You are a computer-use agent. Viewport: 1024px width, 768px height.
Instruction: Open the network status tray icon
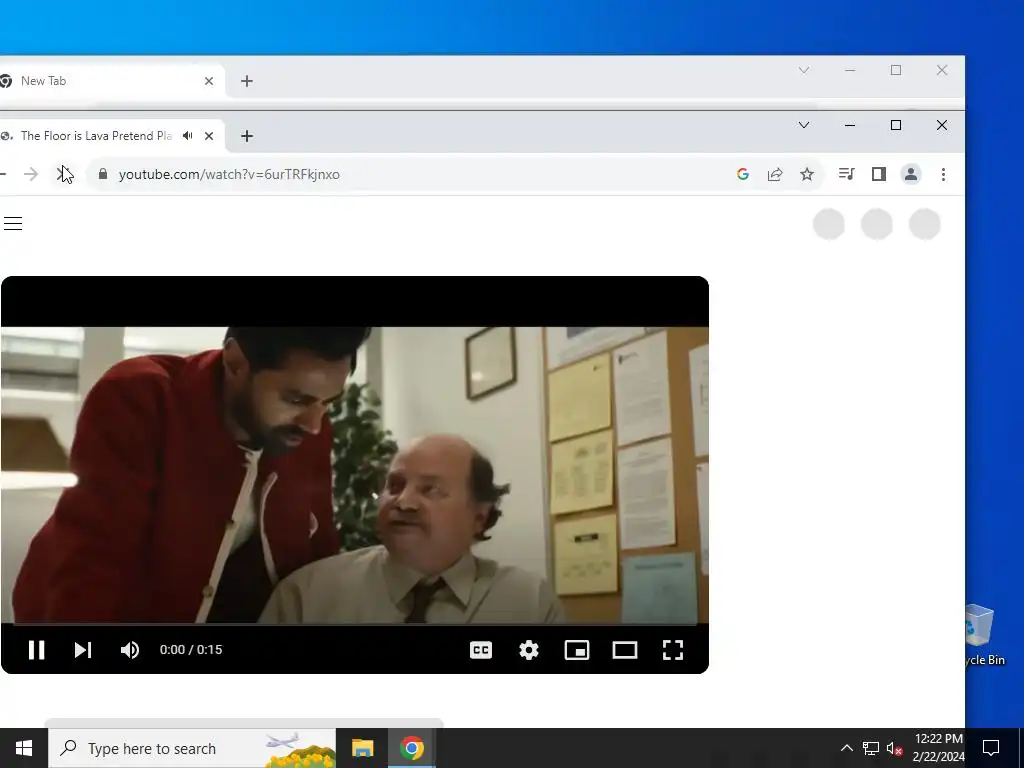(x=871, y=748)
